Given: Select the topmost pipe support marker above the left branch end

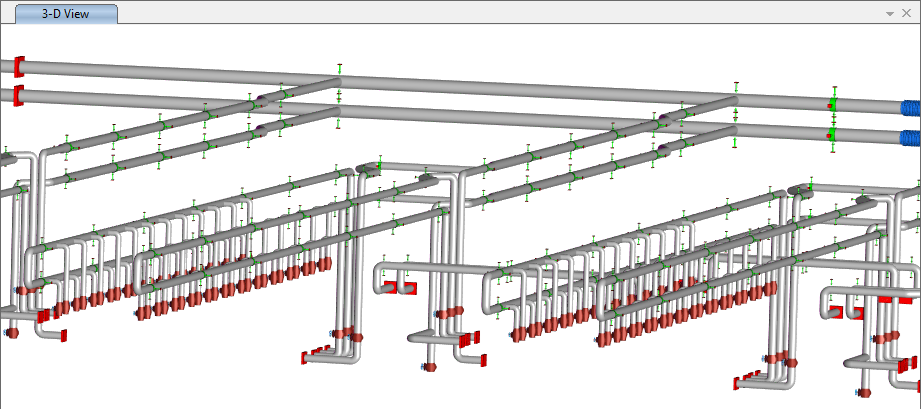Looking at the screenshot, I should 340,69.
